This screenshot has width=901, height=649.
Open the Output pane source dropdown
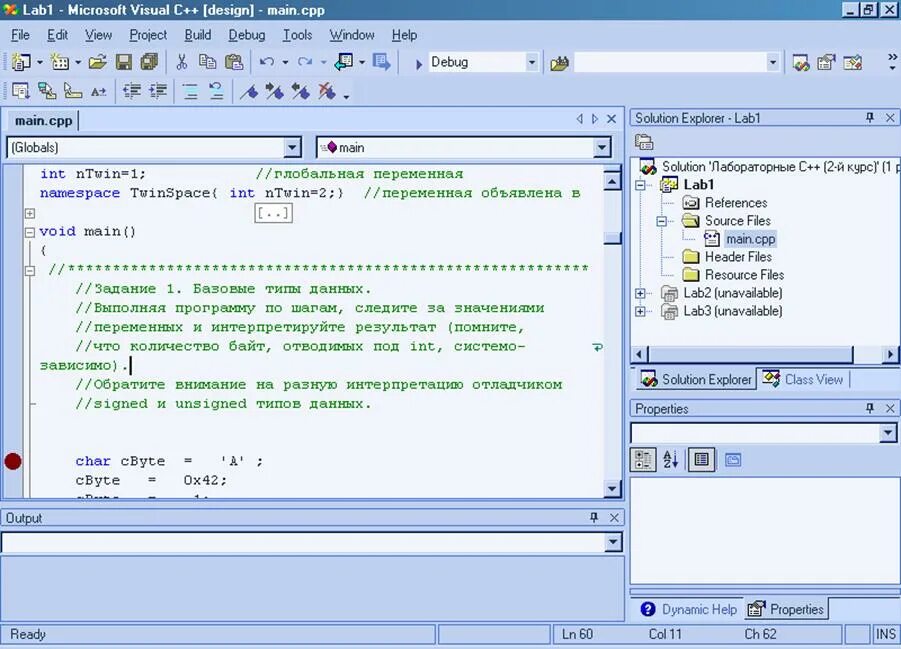point(613,542)
